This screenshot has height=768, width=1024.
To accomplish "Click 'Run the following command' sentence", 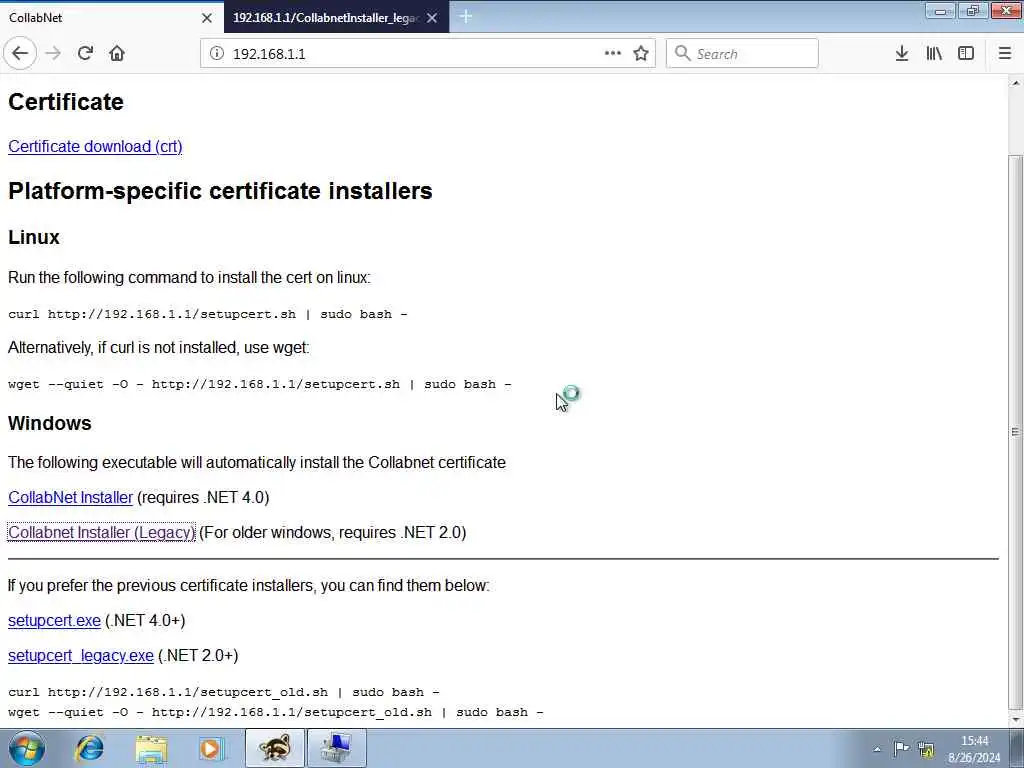I will click(x=189, y=278).
